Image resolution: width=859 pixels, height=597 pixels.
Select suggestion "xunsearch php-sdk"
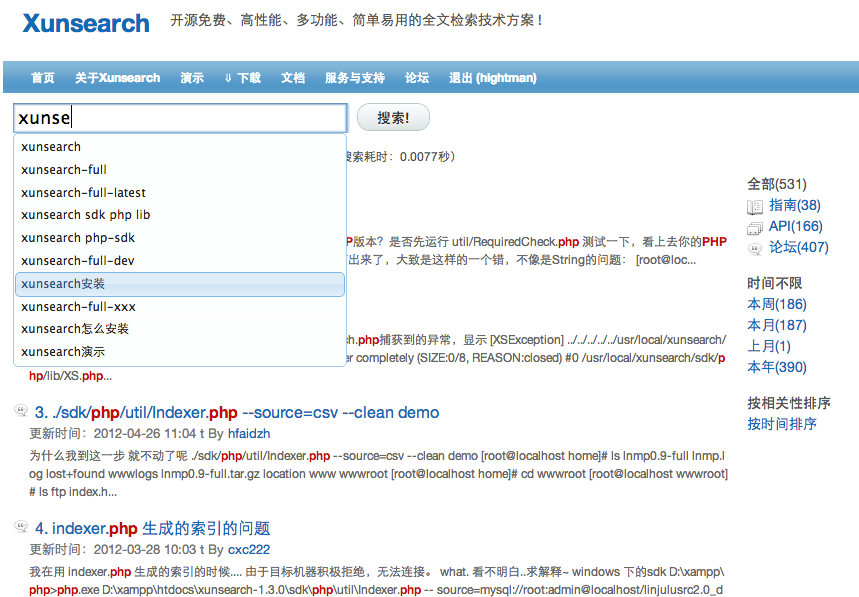180,238
